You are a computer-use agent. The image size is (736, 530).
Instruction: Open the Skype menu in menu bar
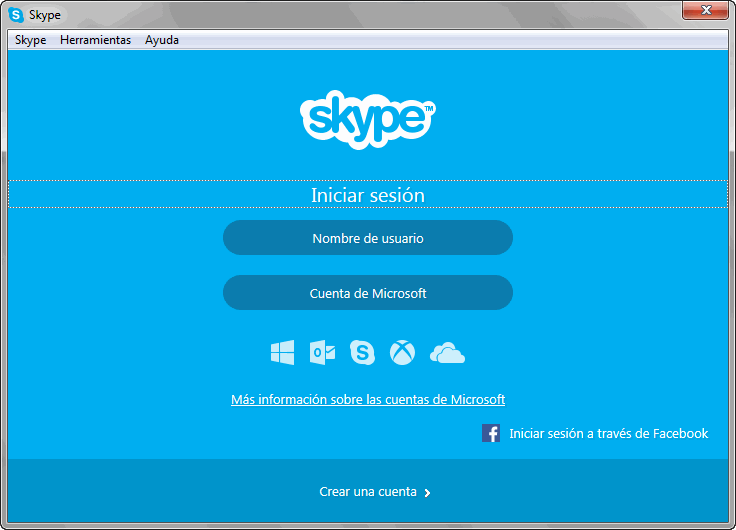(x=31, y=40)
